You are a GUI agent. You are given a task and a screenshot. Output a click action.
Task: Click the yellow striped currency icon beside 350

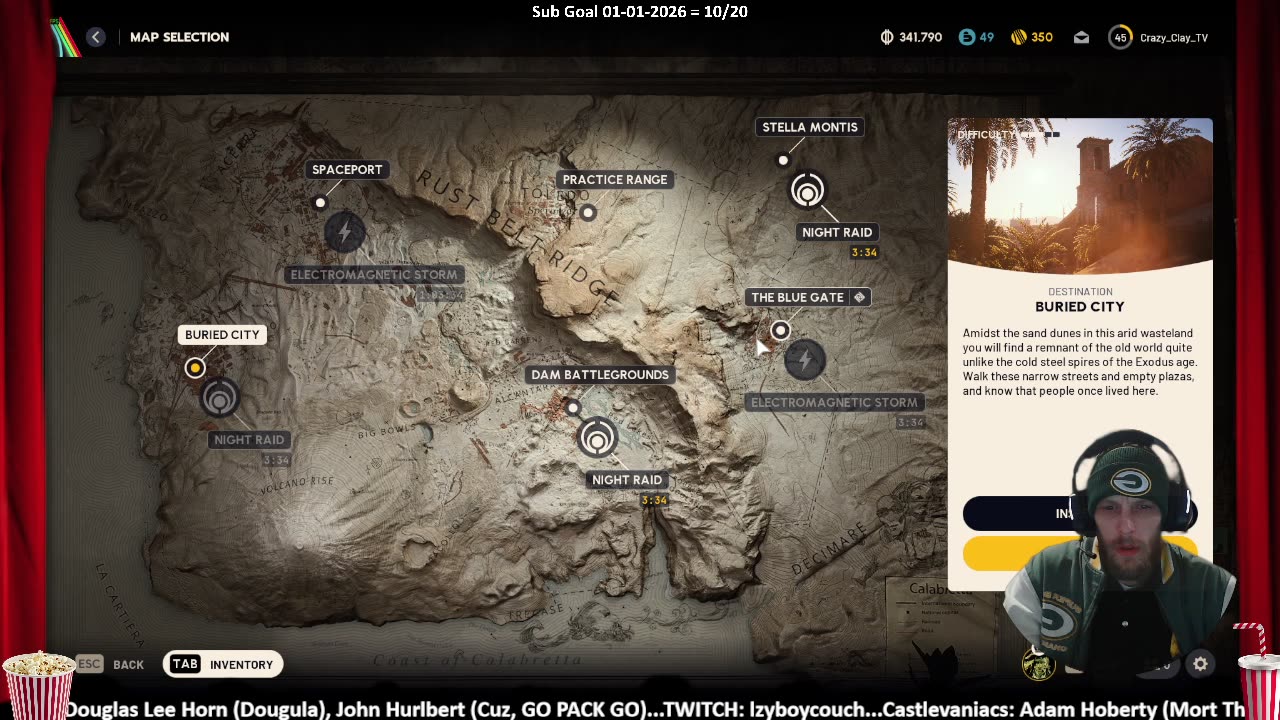click(x=1019, y=37)
